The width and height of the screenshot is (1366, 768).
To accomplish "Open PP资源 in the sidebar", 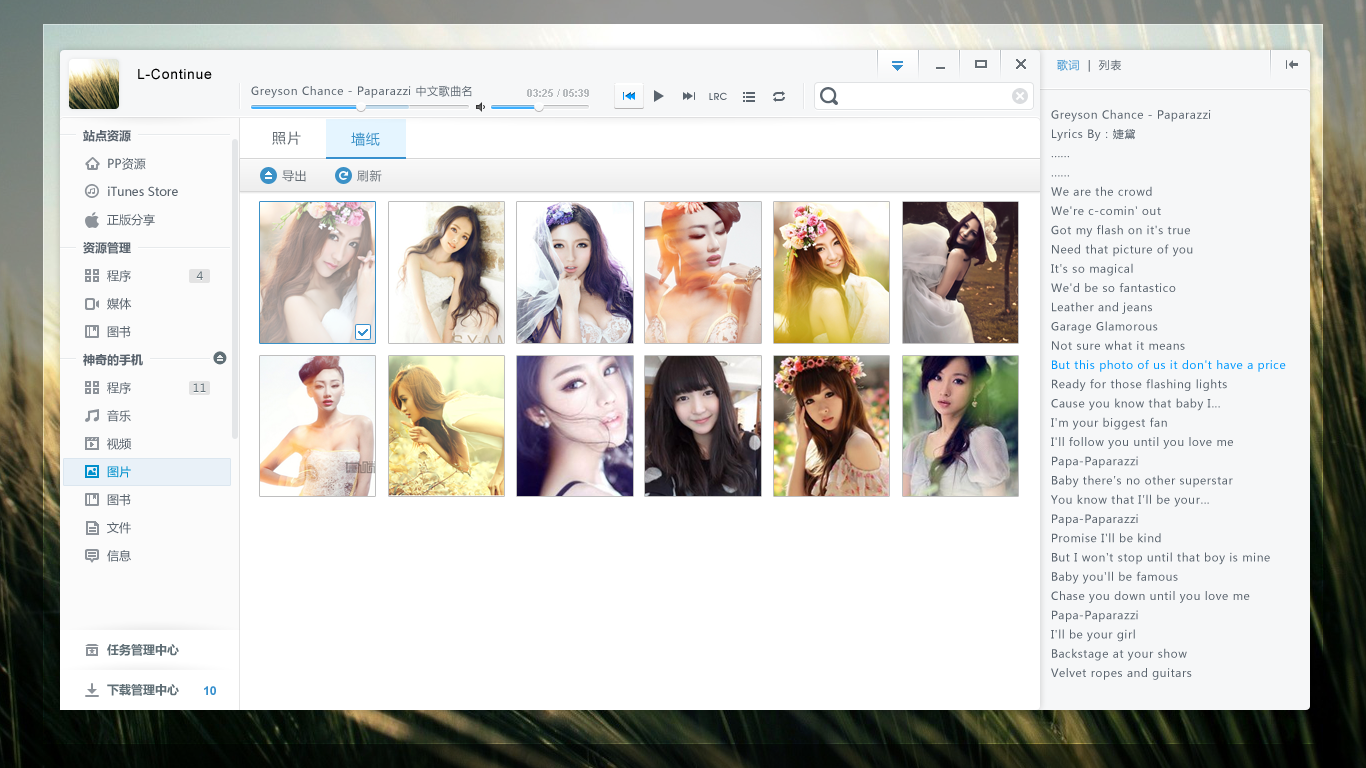I will pos(146,164).
